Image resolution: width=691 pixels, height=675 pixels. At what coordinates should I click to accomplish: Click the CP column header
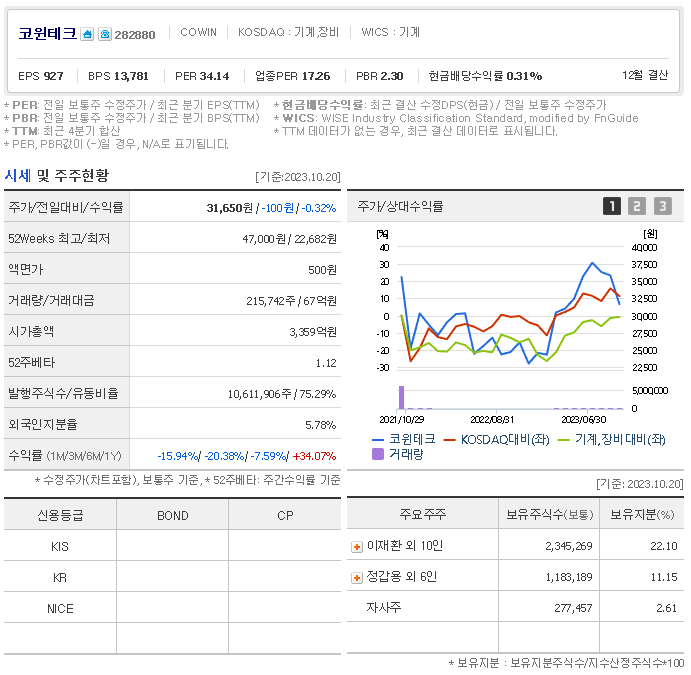pos(285,516)
